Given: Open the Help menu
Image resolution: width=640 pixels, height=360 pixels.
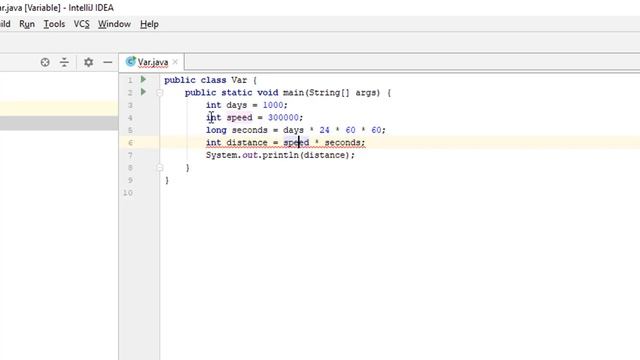Looking at the screenshot, I should coord(149,24).
